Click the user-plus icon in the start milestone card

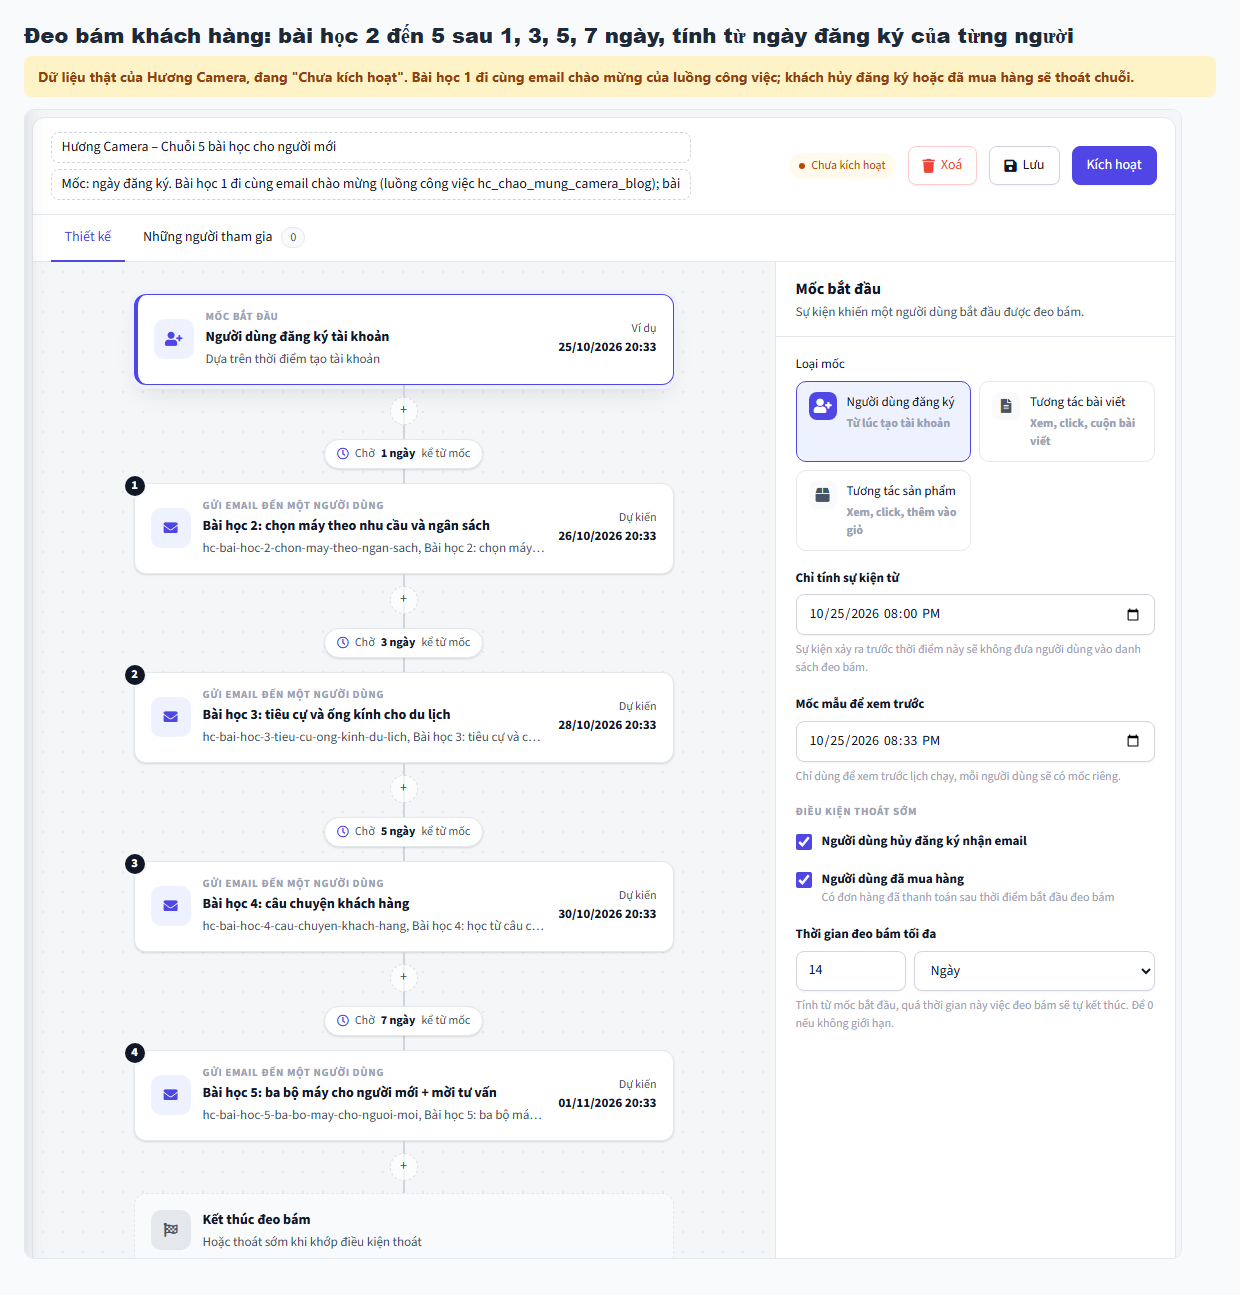pyautogui.click(x=173, y=339)
